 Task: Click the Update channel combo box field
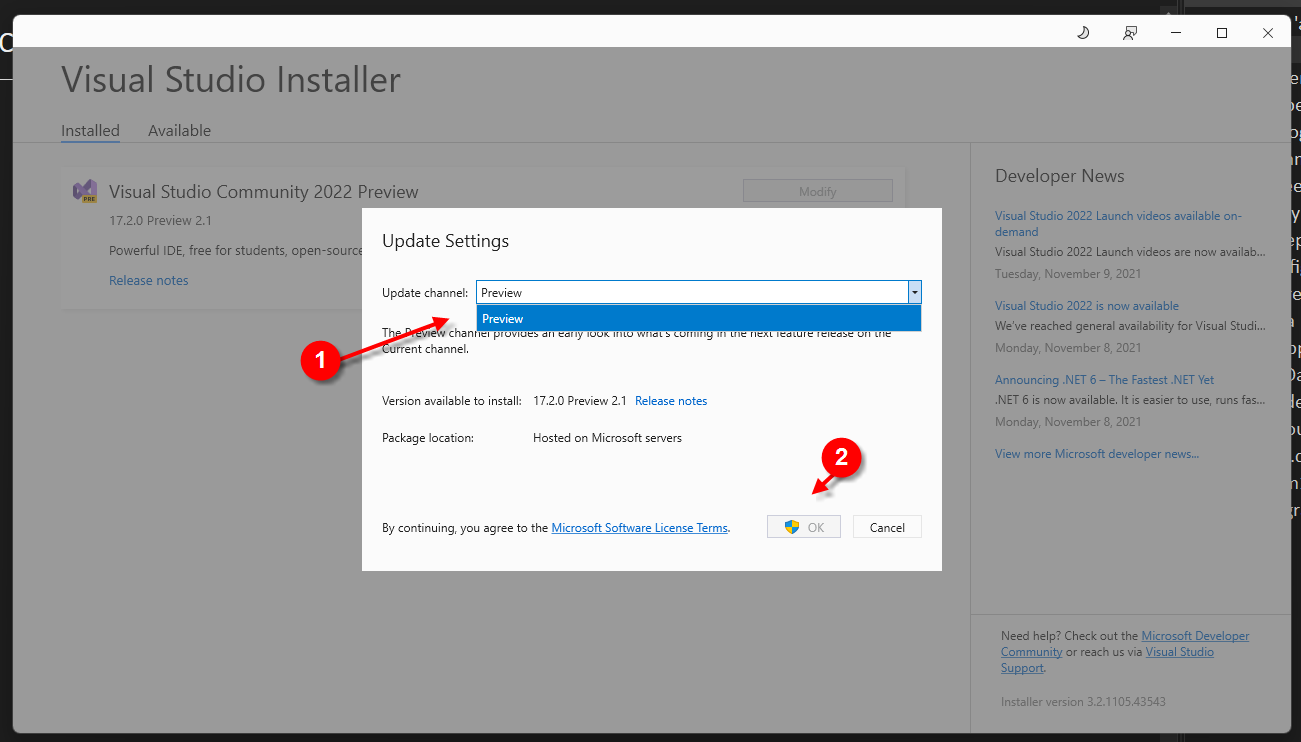[x=699, y=292]
